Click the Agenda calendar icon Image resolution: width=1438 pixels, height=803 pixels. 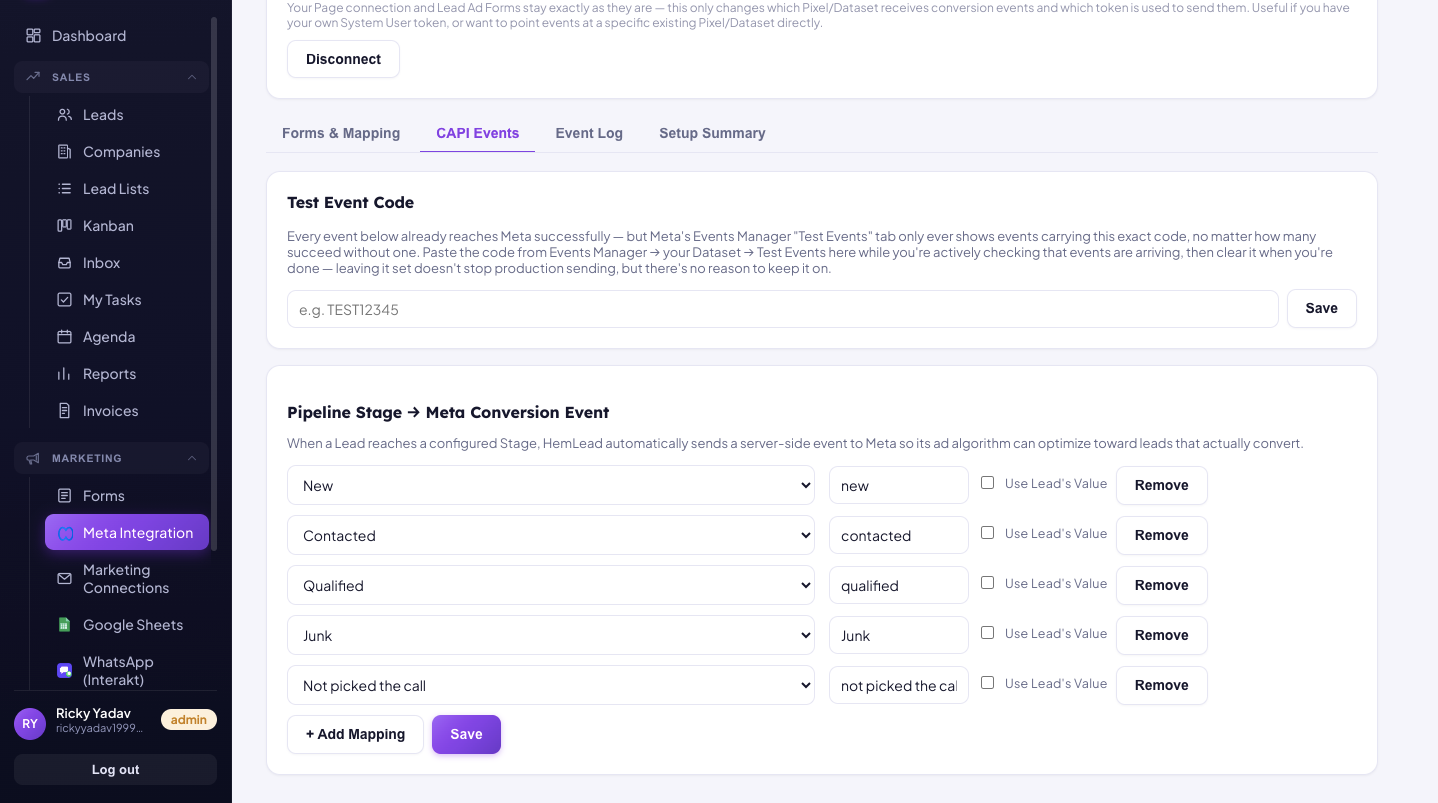[65, 337]
